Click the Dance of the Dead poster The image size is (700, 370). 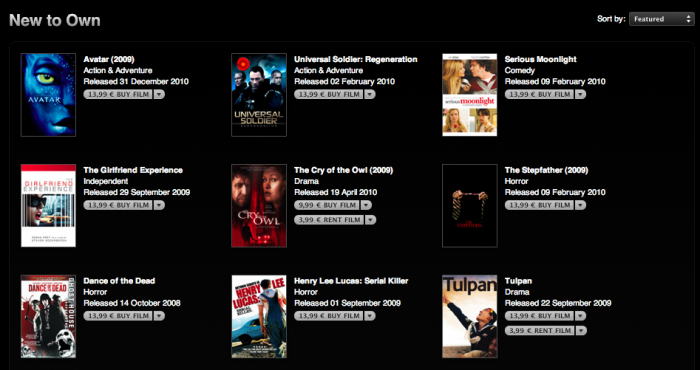point(48,316)
